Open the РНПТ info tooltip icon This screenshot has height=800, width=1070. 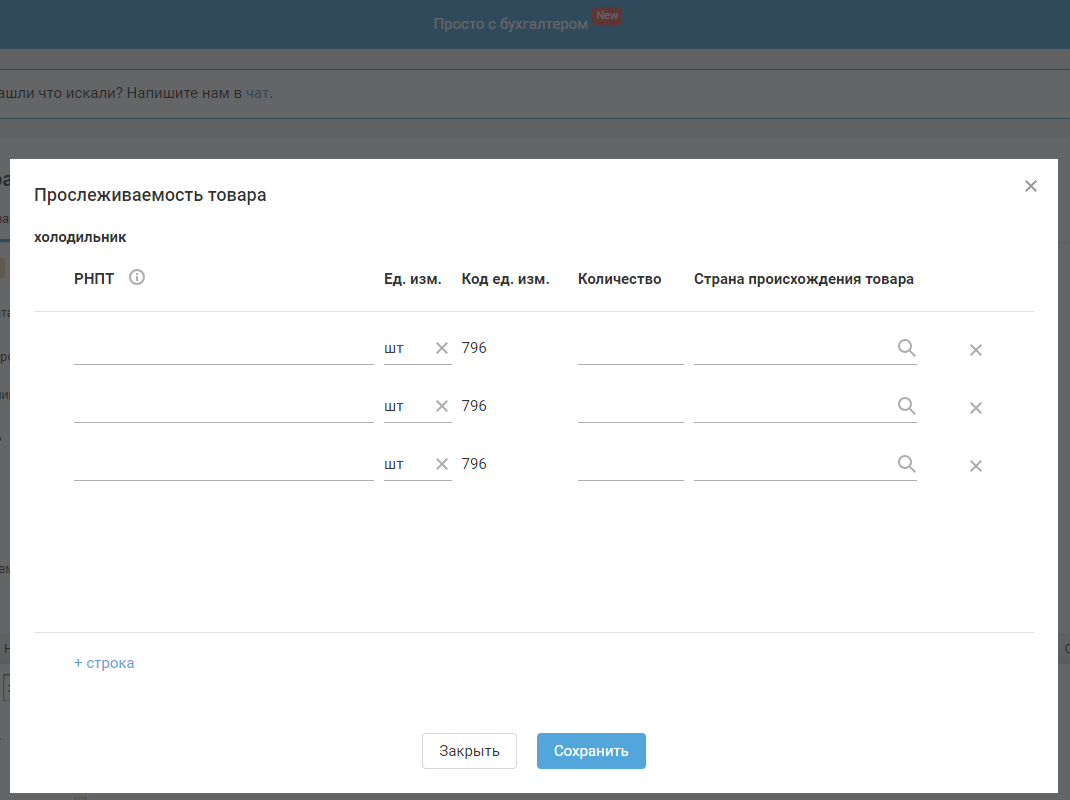[x=136, y=277]
